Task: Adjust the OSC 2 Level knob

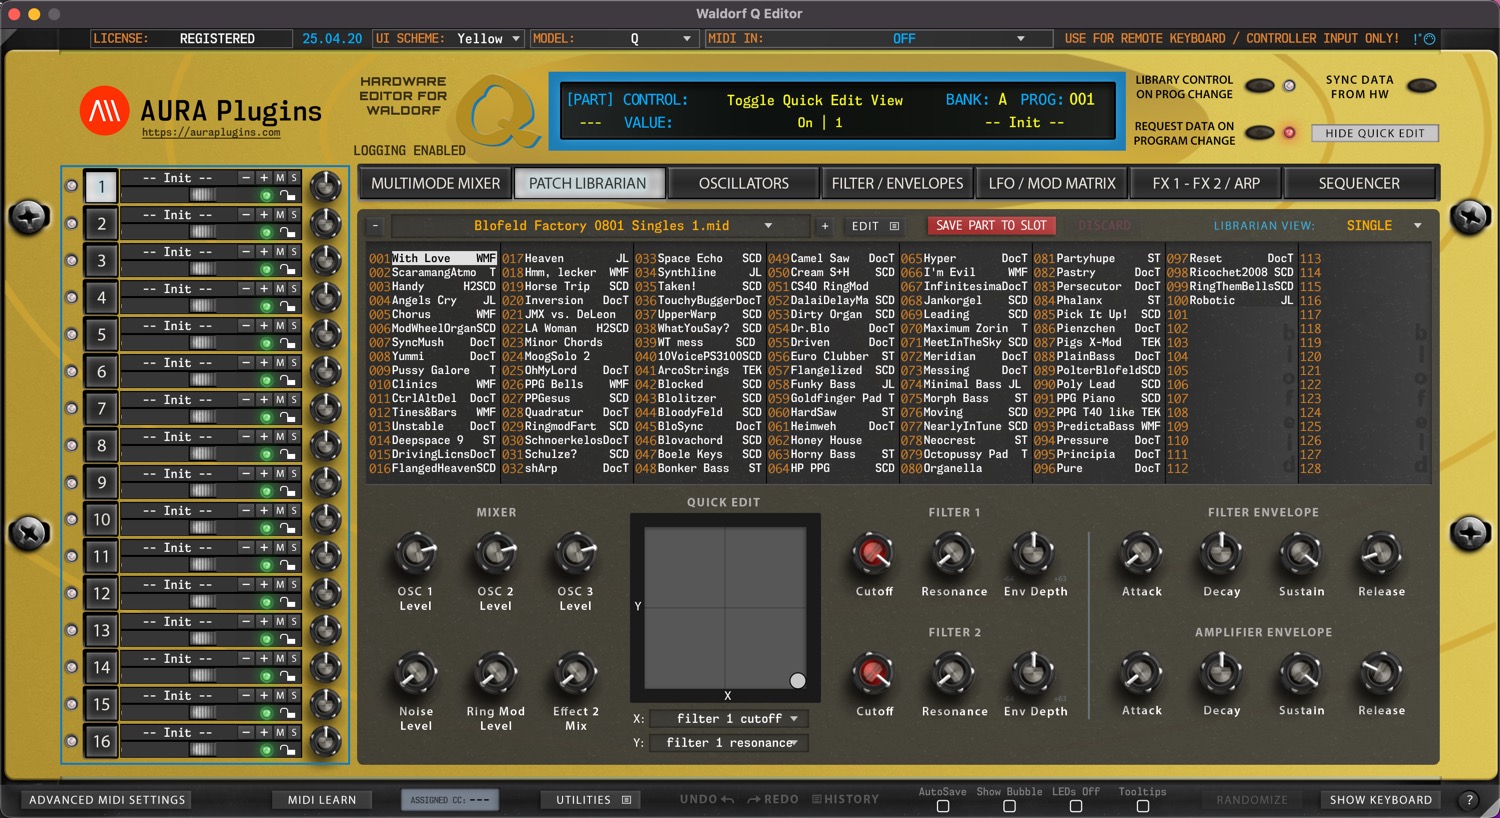Action: (495, 553)
